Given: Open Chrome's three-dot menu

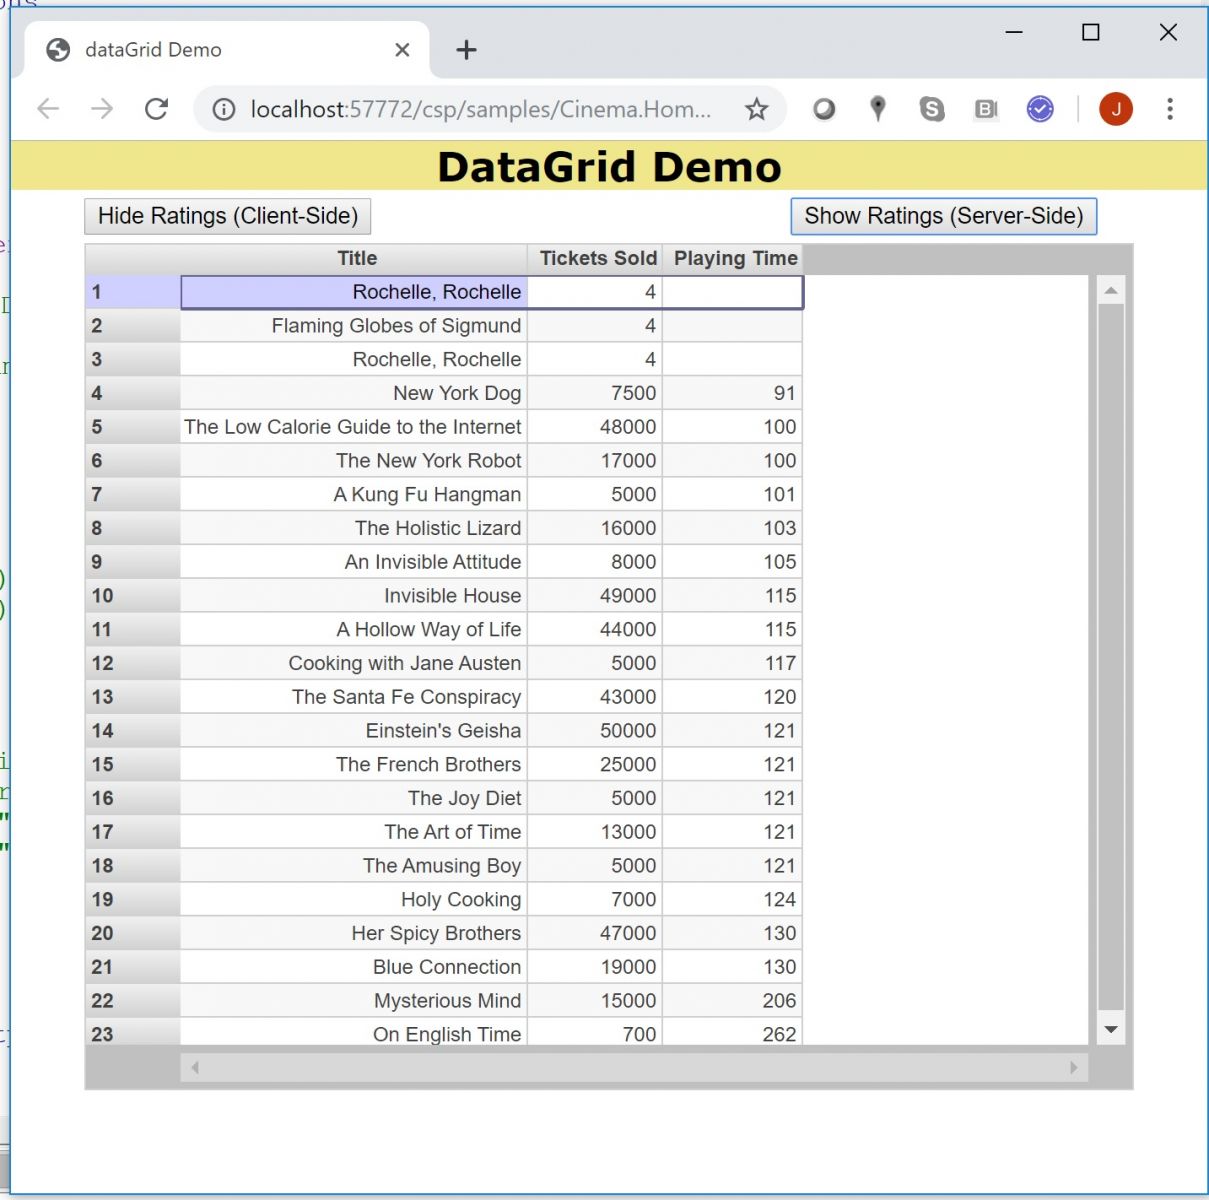Looking at the screenshot, I should [1170, 109].
